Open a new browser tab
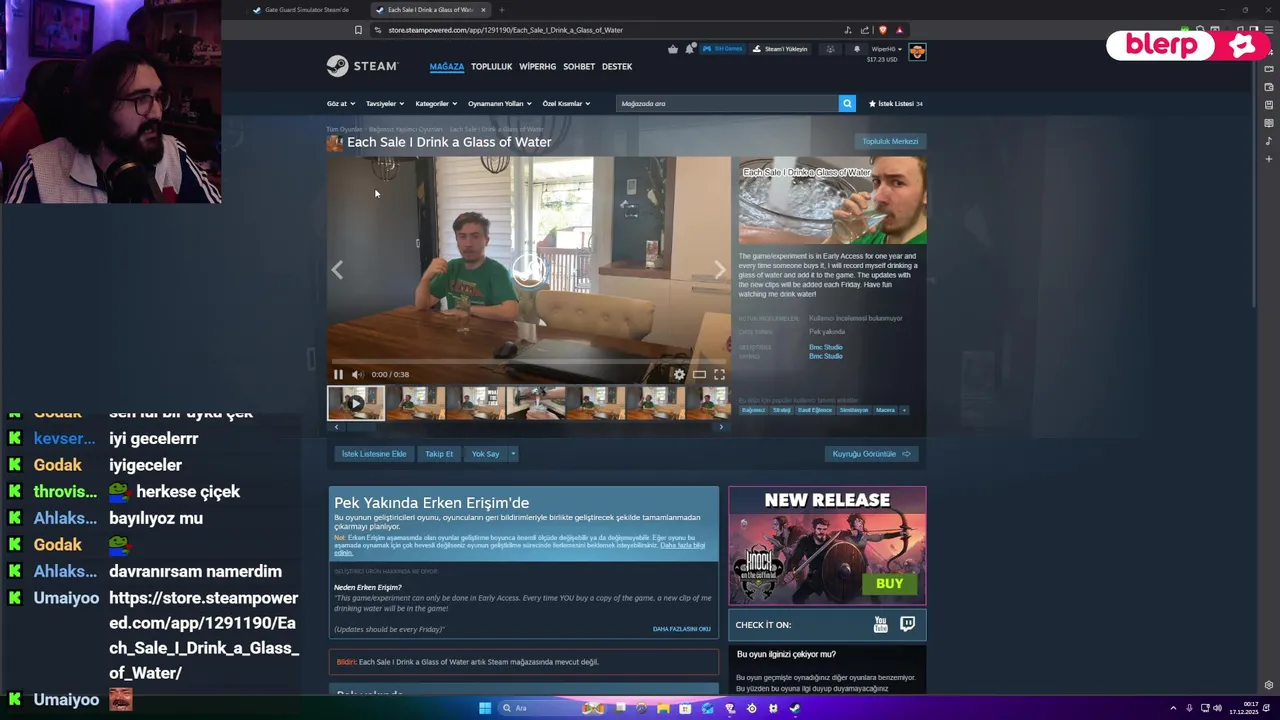Screen dimensions: 1280x720 coord(502,10)
